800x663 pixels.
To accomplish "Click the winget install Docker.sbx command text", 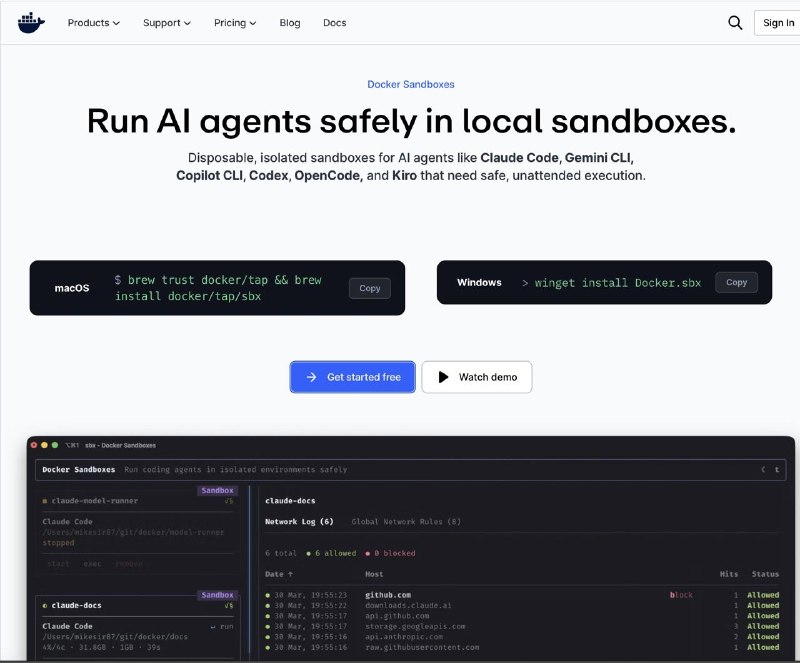I will coord(617,283).
